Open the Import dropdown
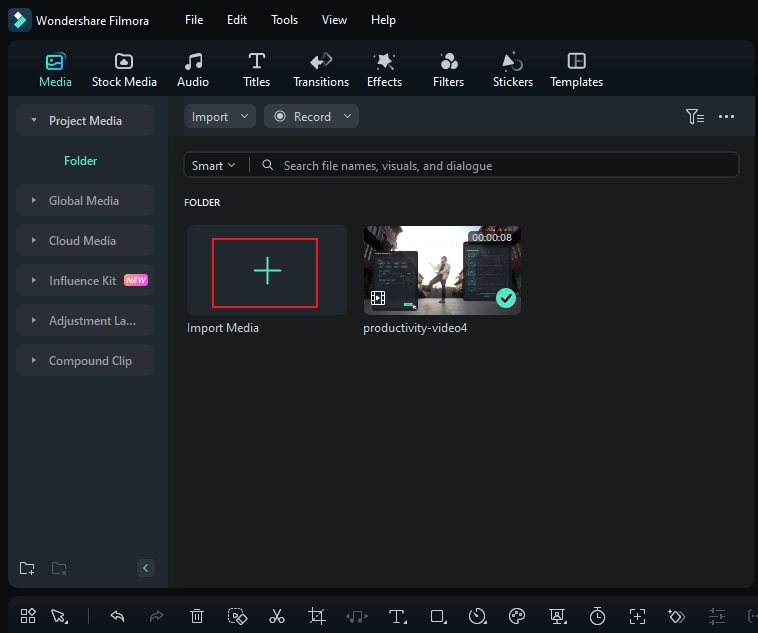The image size is (758, 633). (219, 117)
